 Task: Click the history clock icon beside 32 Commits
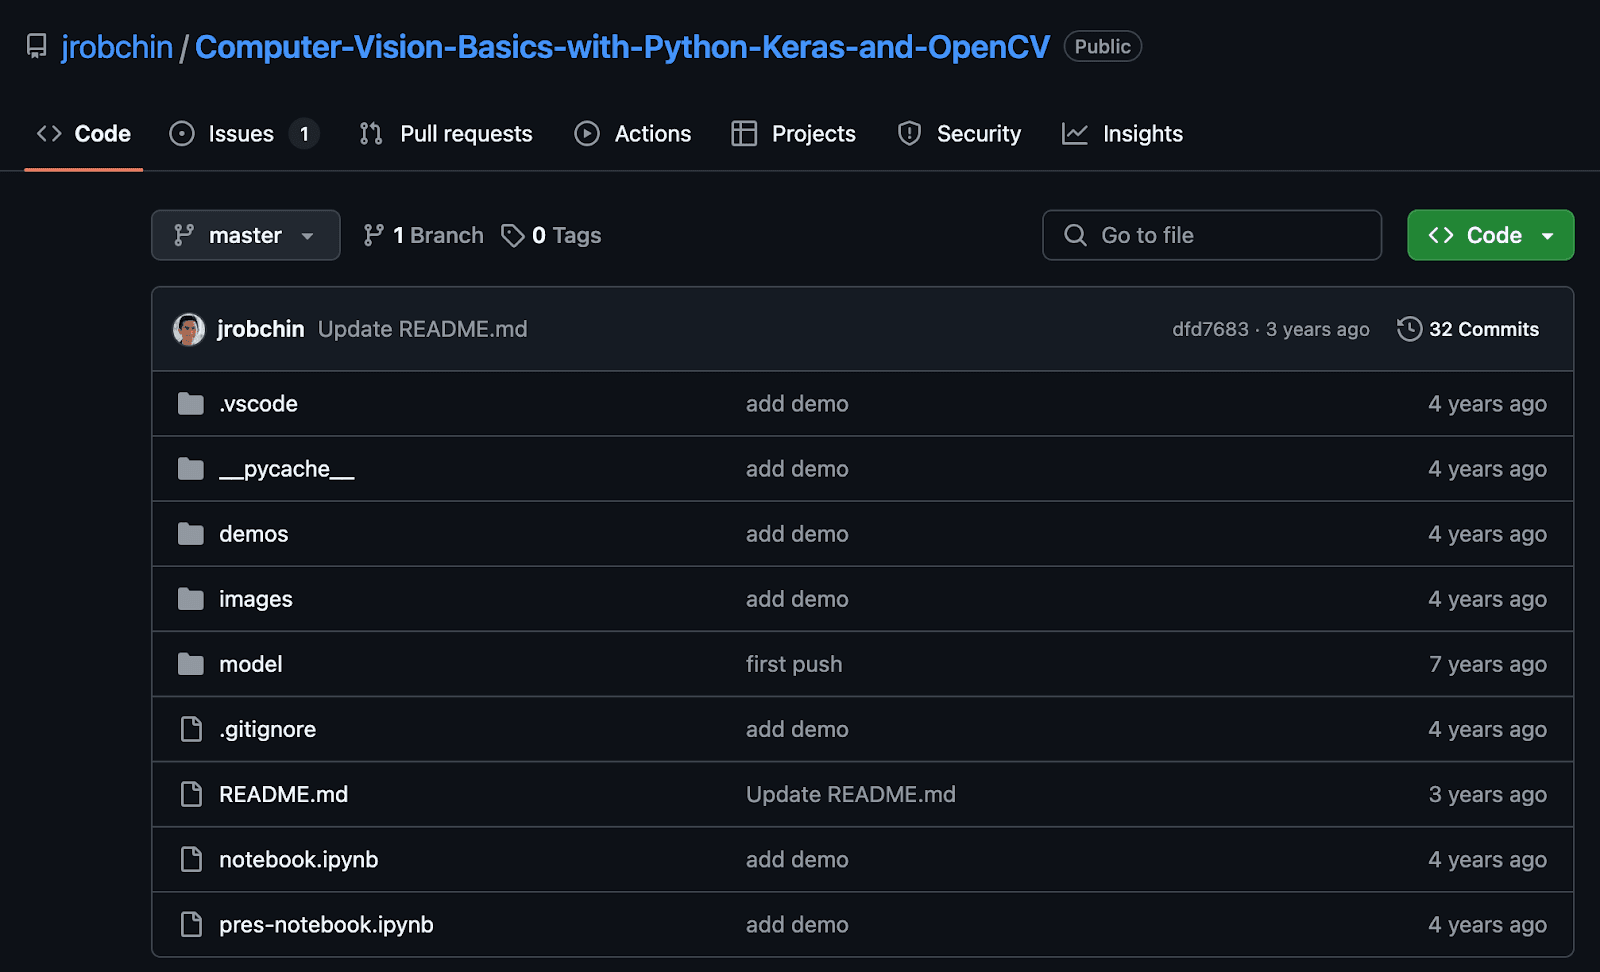[1410, 329]
